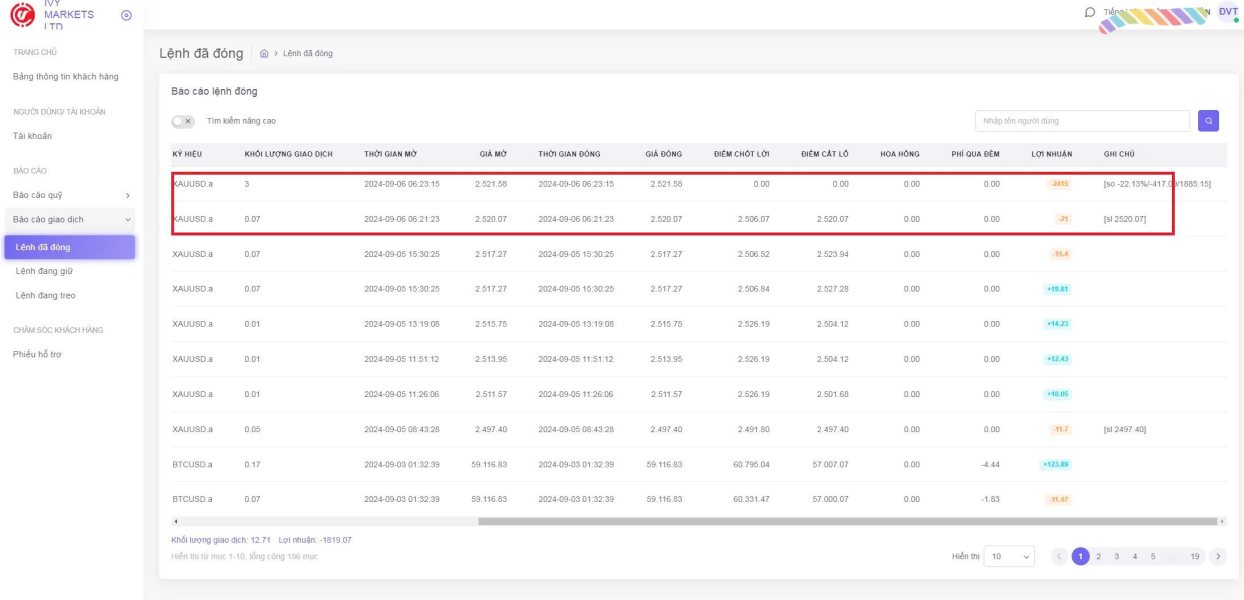This screenshot has width=1244, height=600.
Task: Click the THỜI GIAN ĐÓNG column header
Action: (569, 154)
